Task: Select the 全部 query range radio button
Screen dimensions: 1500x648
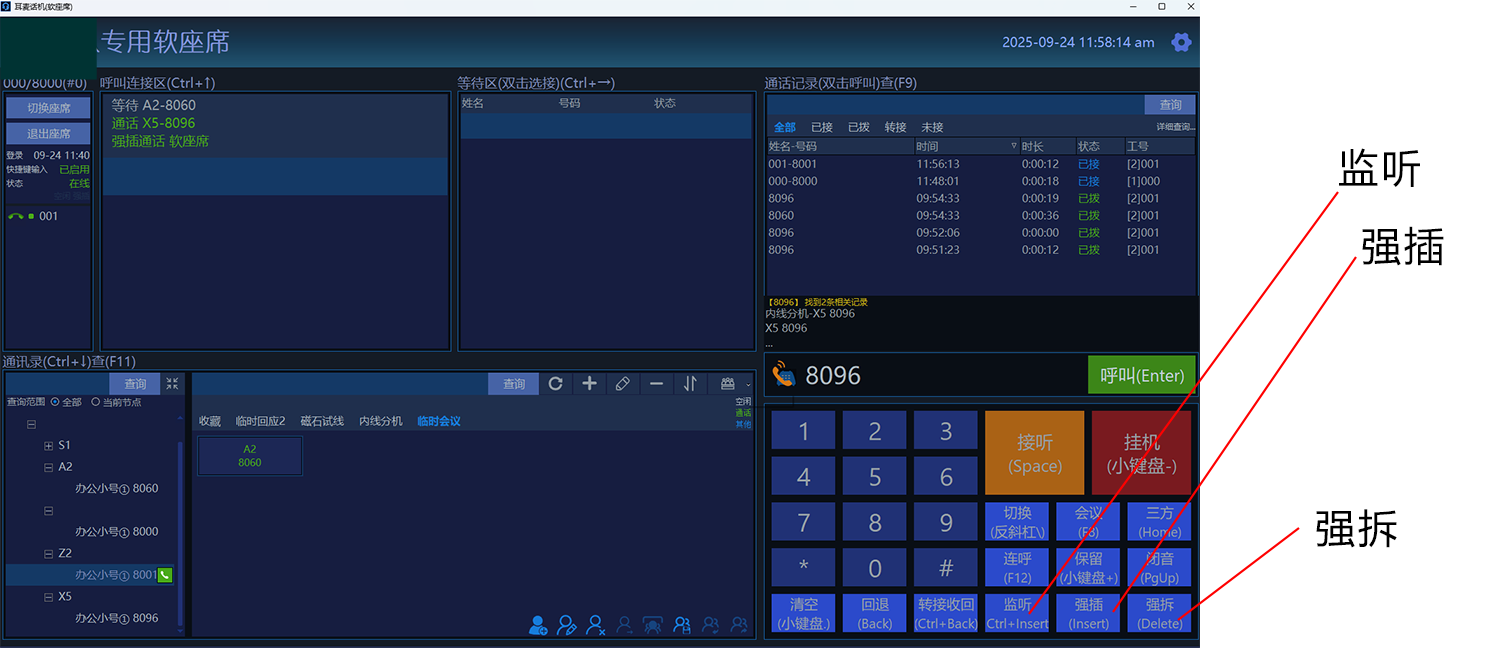Action: (55, 402)
